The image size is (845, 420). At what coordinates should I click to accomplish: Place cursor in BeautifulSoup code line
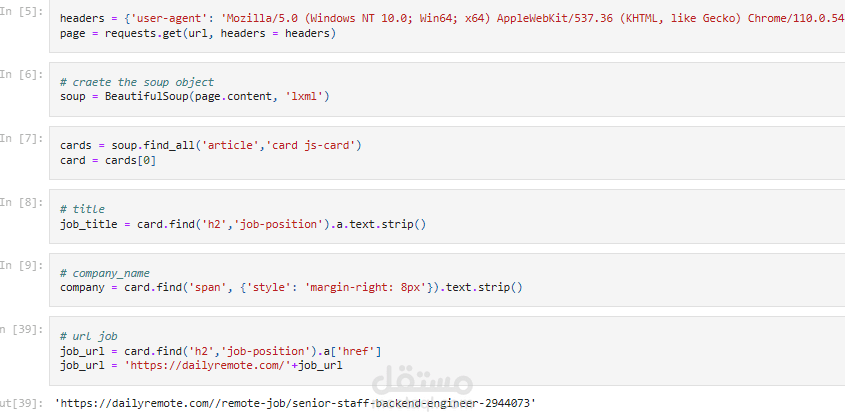click(x=195, y=97)
